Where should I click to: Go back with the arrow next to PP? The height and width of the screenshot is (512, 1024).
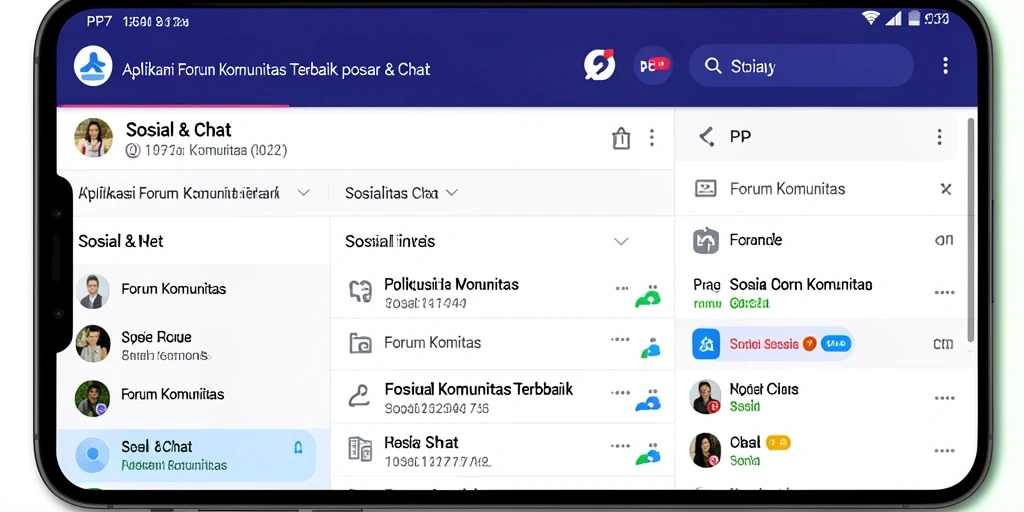coord(707,136)
